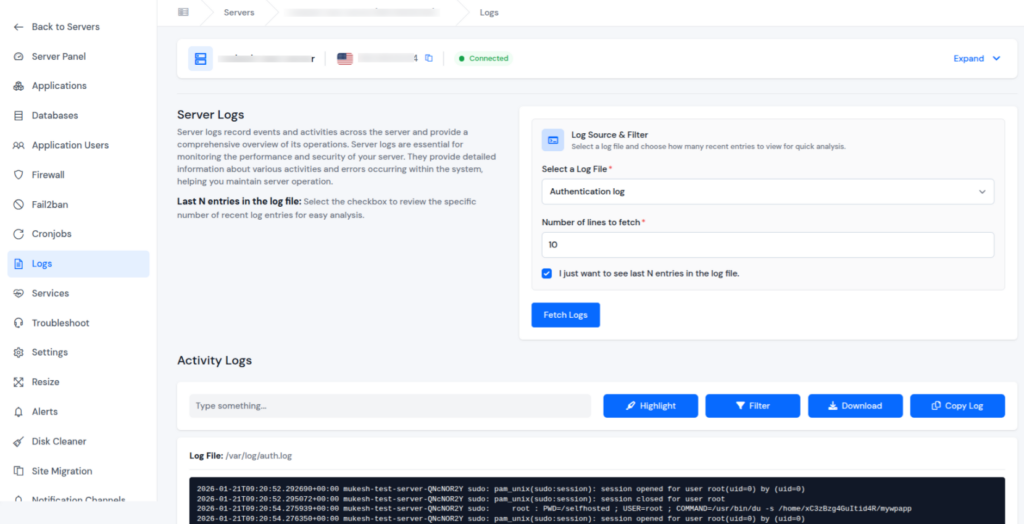Click the Databases icon in sidebar
The width and height of the screenshot is (1024, 524).
click(x=18, y=116)
